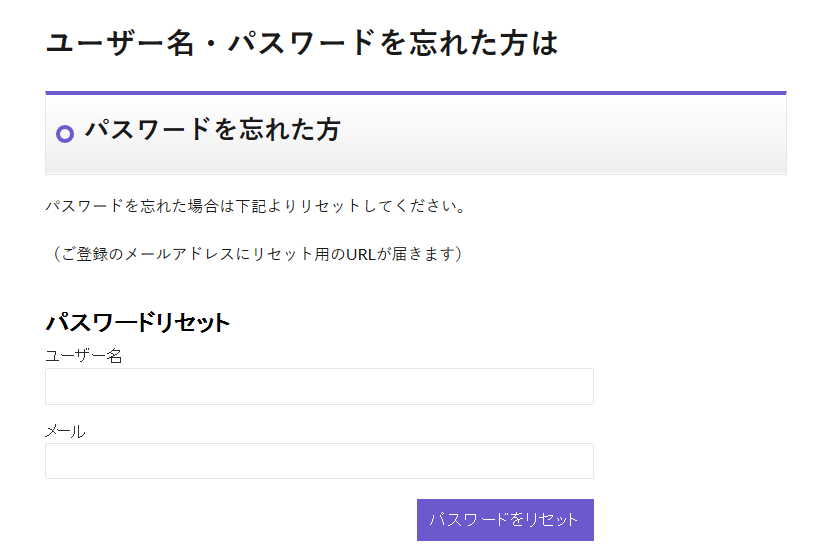Click the page title ユーザー名・パスワードを忘れた方は

[301, 43]
